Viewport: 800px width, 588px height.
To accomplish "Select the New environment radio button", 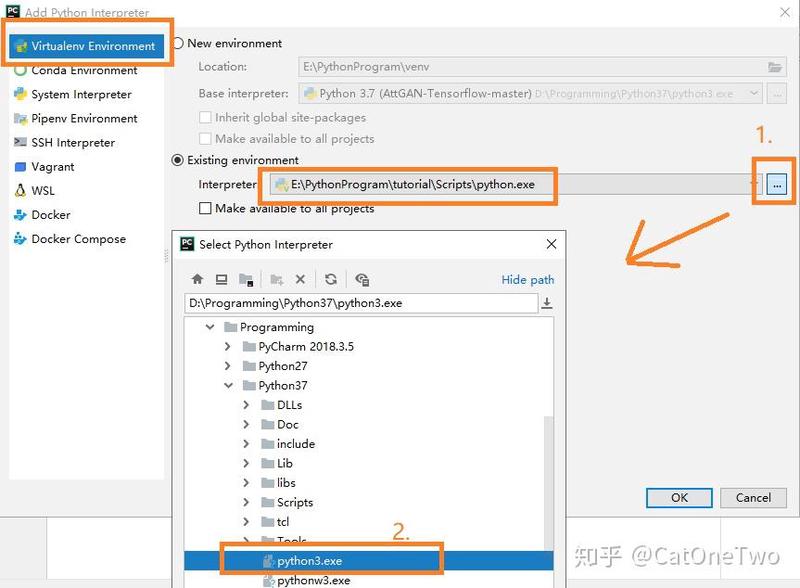I will click(x=178, y=43).
